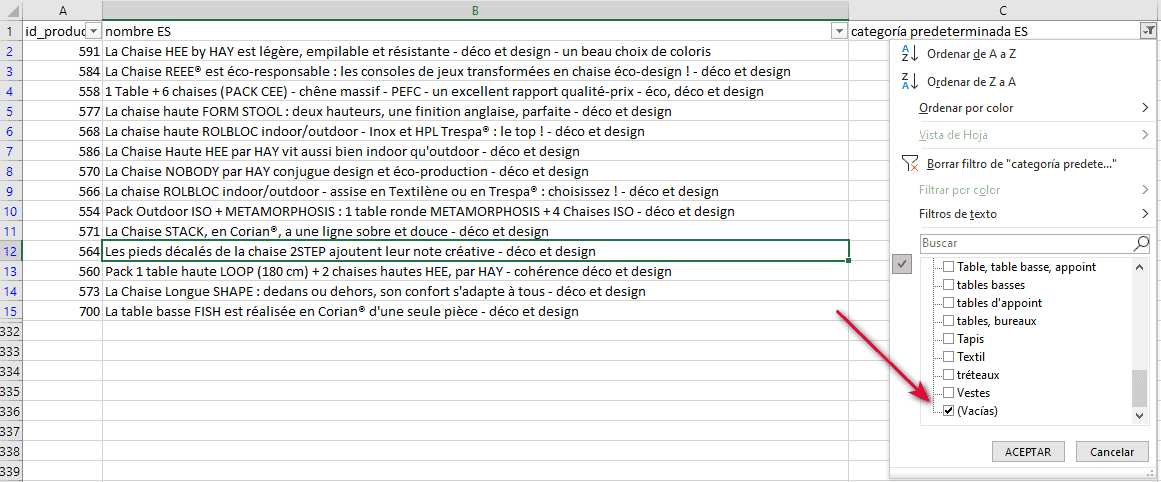Check the 'tables, bureaux' filter box
Image resolution: width=1161 pixels, height=482 pixels.
pyautogui.click(x=948, y=321)
